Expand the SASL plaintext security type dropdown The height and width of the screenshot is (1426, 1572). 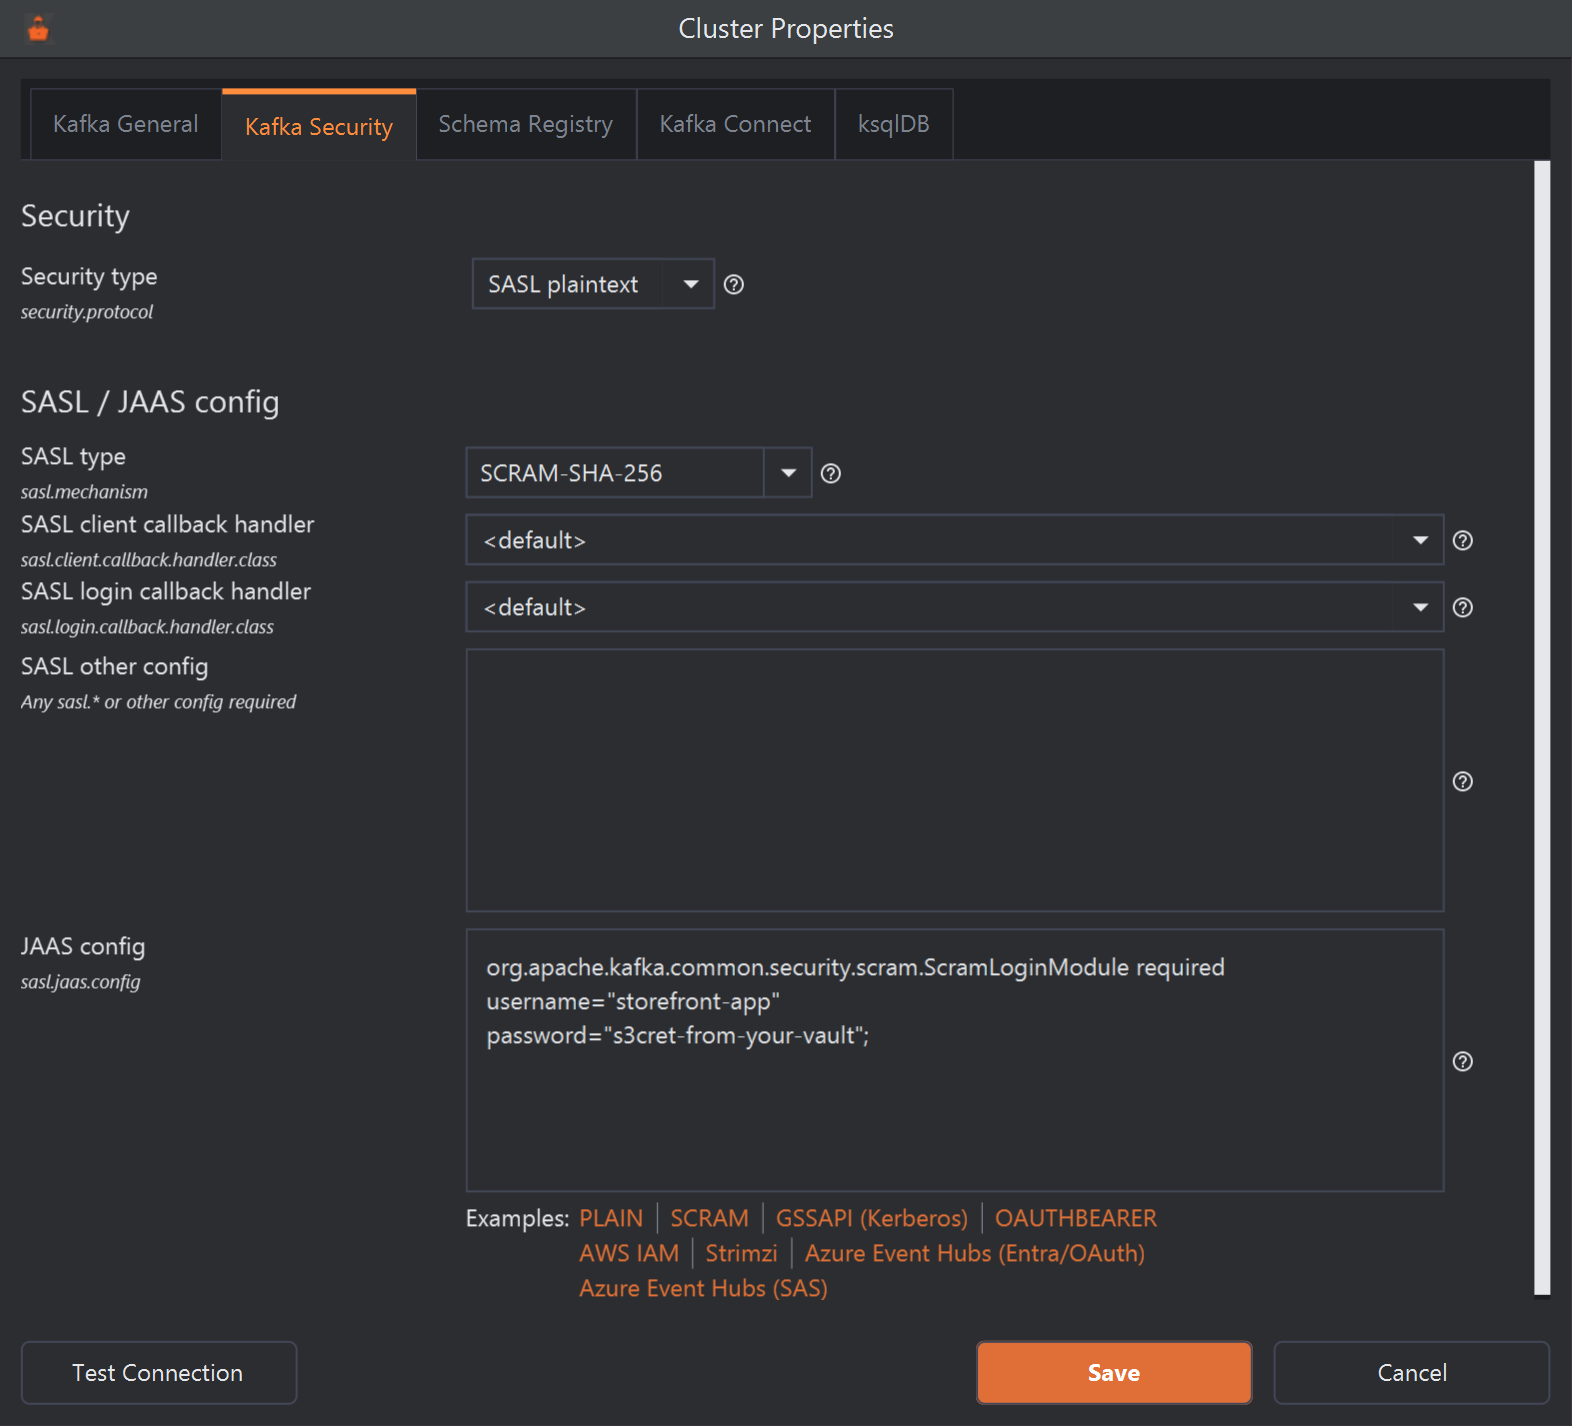point(593,284)
